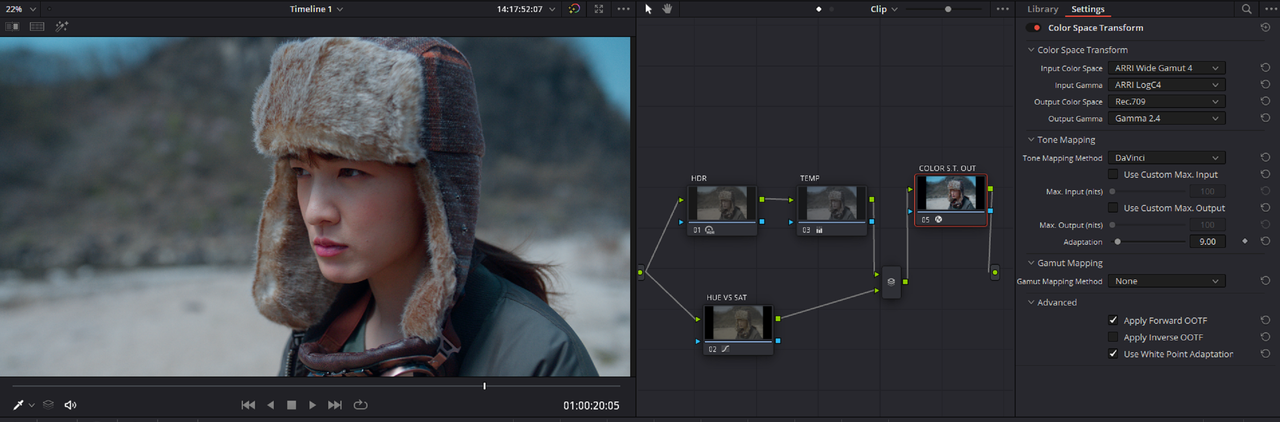This screenshot has height=422, width=1280.
Task: Toggle loop playback
Action: pyautogui.click(x=361, y=405)
